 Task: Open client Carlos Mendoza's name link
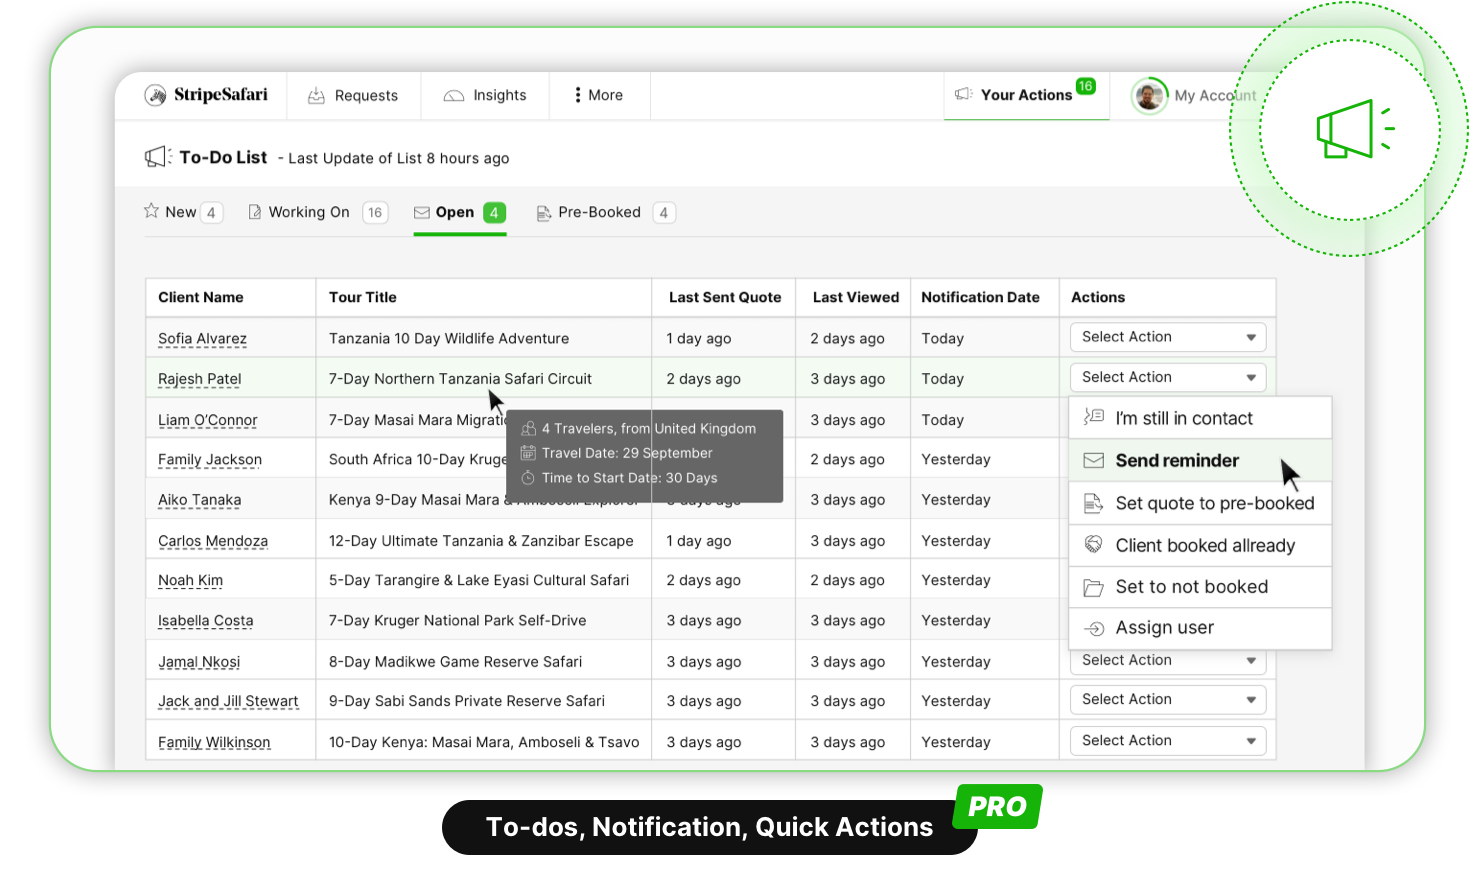click(x=213, y=541)
